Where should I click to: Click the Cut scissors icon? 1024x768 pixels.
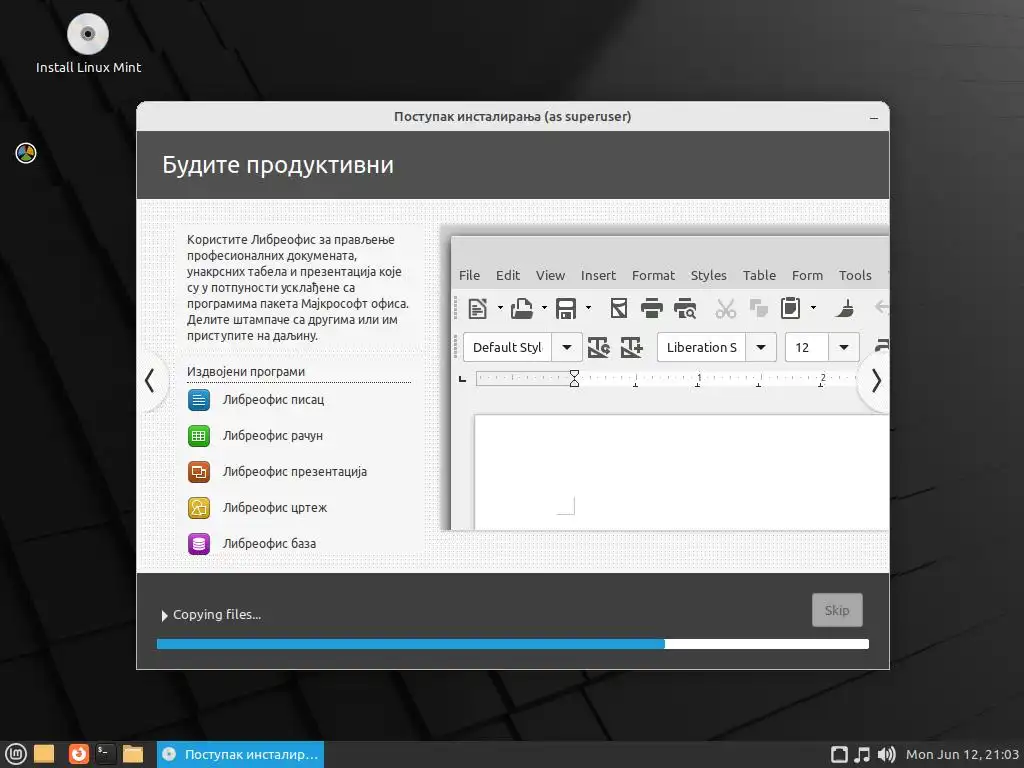point(725,308)
